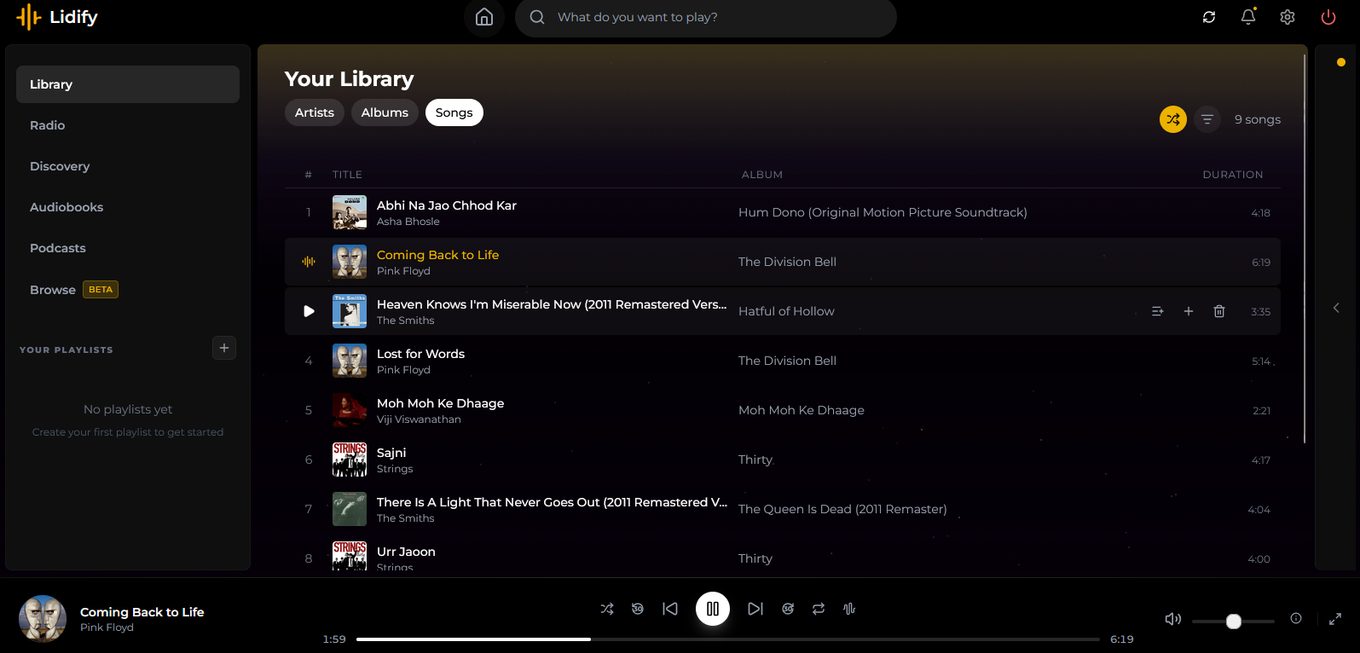Adjust the volume slider
Image resolution: width=1360 pixels, height=653 pixels.
tap(1233, 621)
